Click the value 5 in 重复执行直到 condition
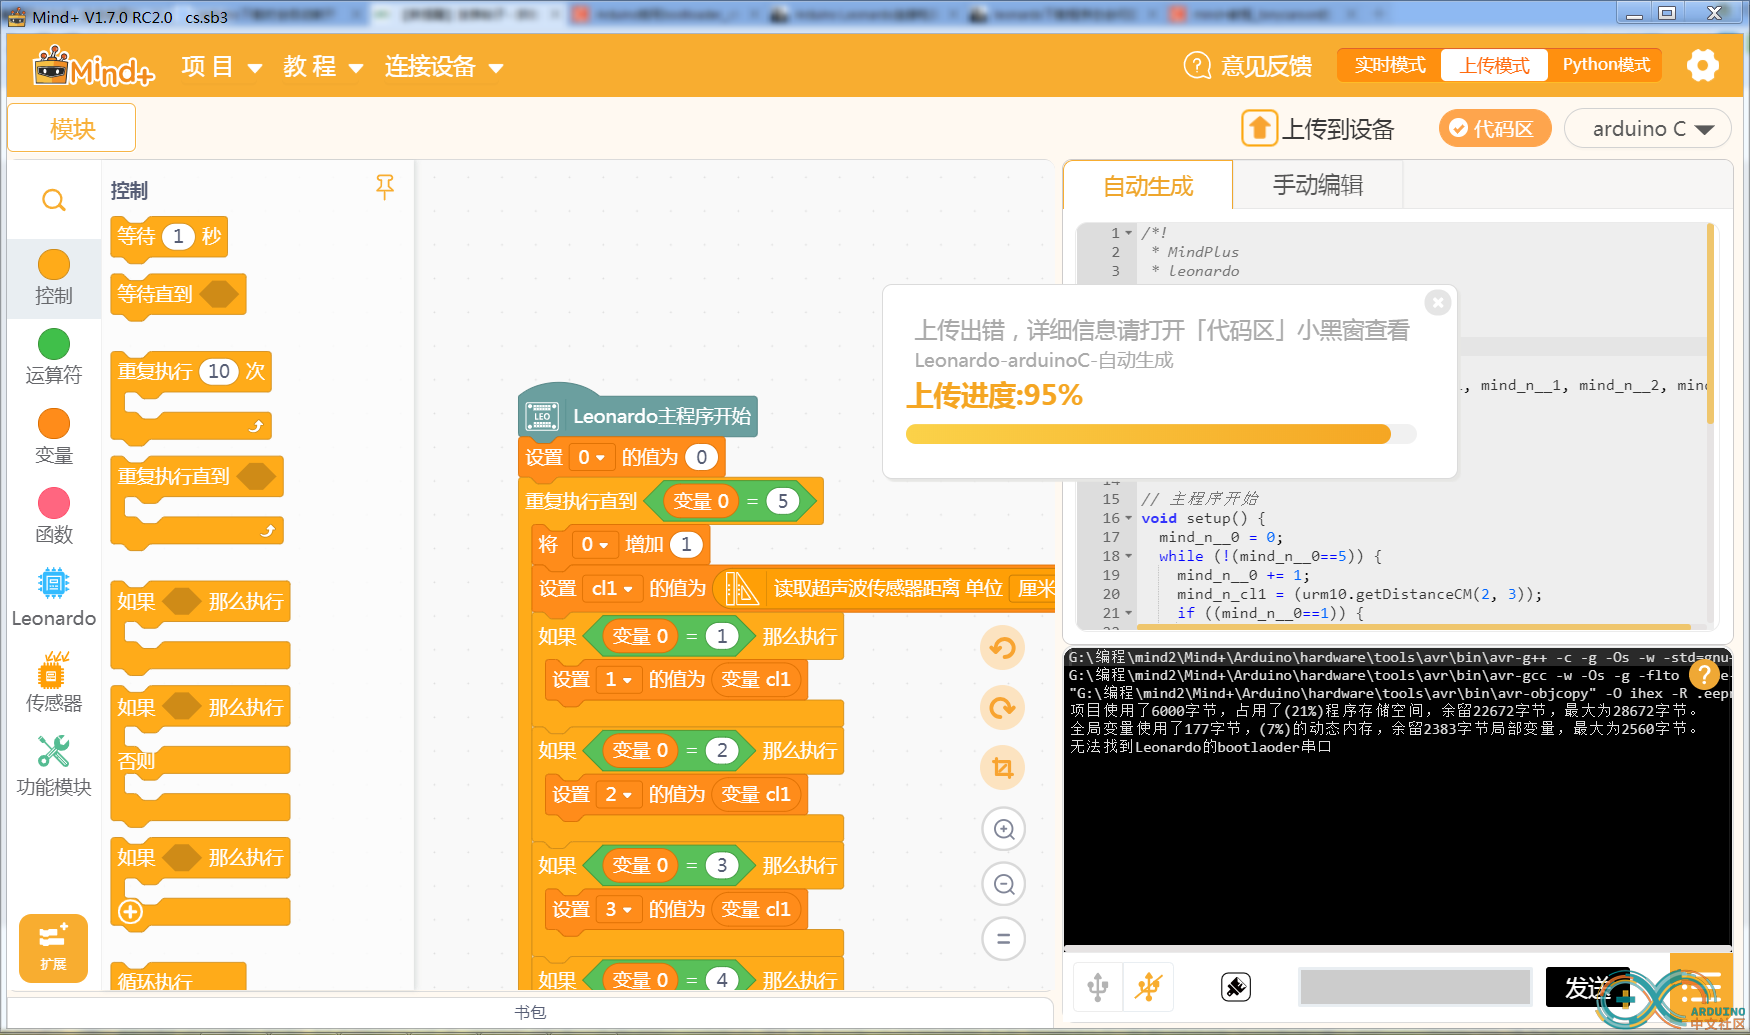 tap(782, 502)
